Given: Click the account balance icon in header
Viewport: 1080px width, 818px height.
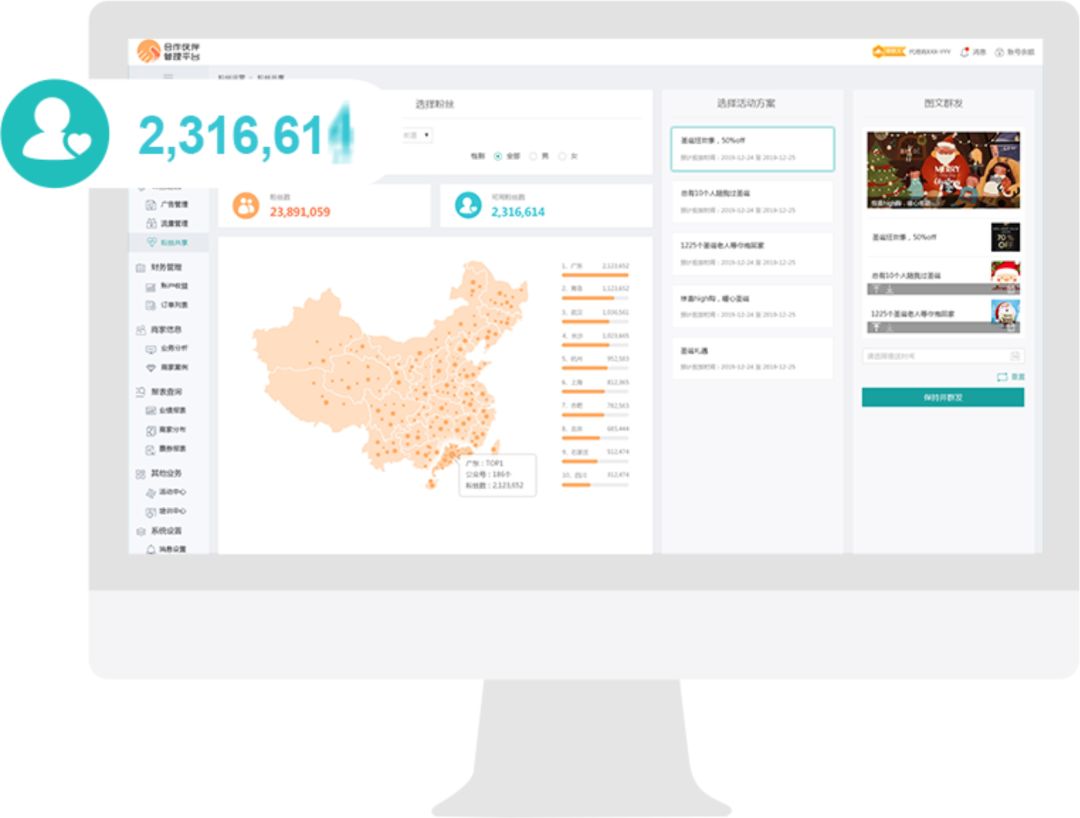Looking at the screenshot, I should click(999, 52).
